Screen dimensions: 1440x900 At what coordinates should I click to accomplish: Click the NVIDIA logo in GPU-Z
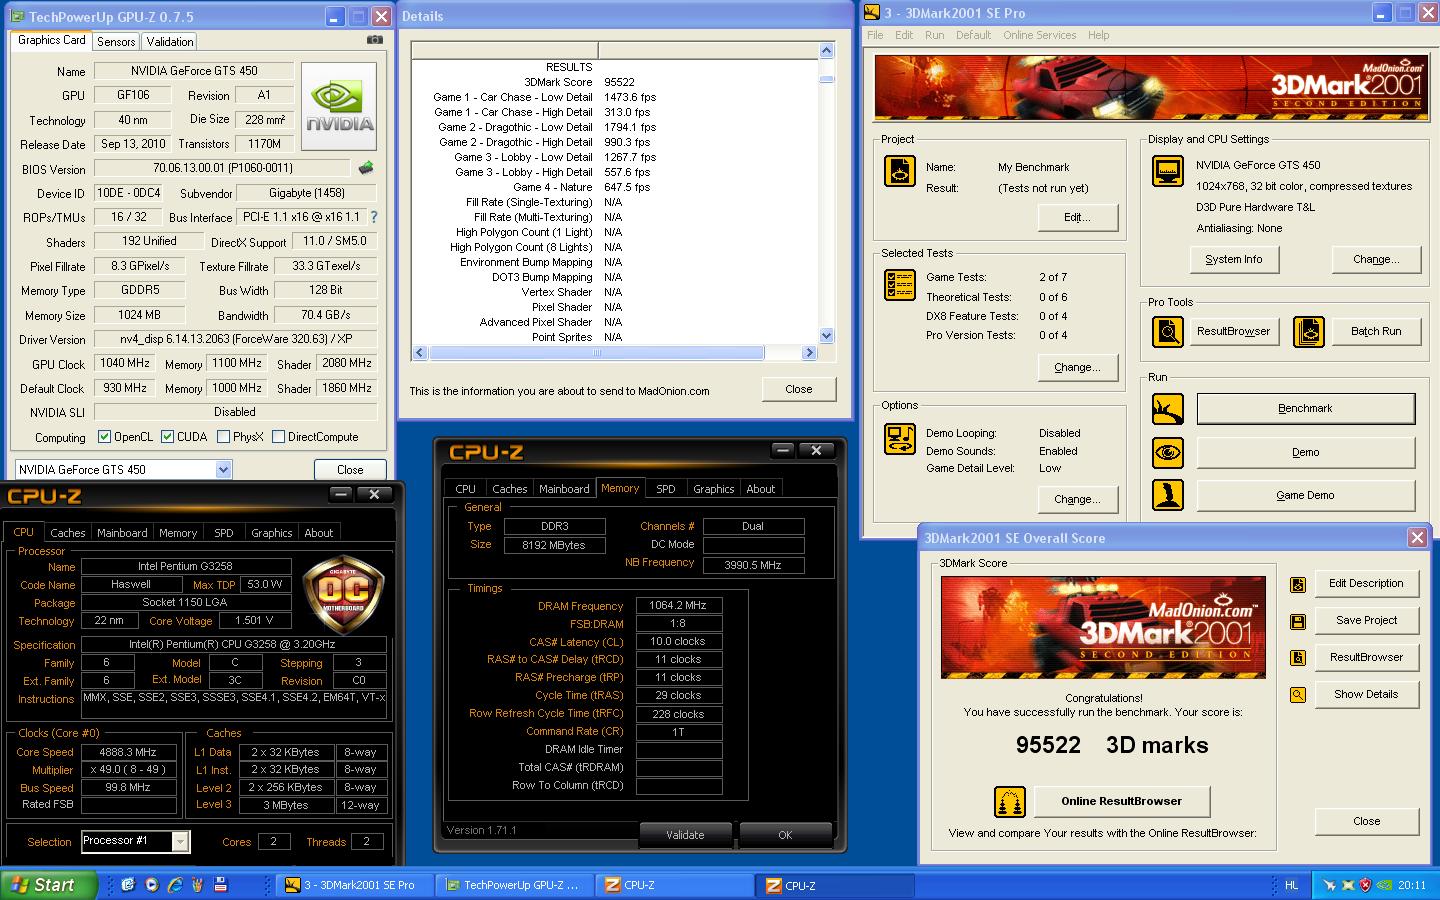pos(339,107)
